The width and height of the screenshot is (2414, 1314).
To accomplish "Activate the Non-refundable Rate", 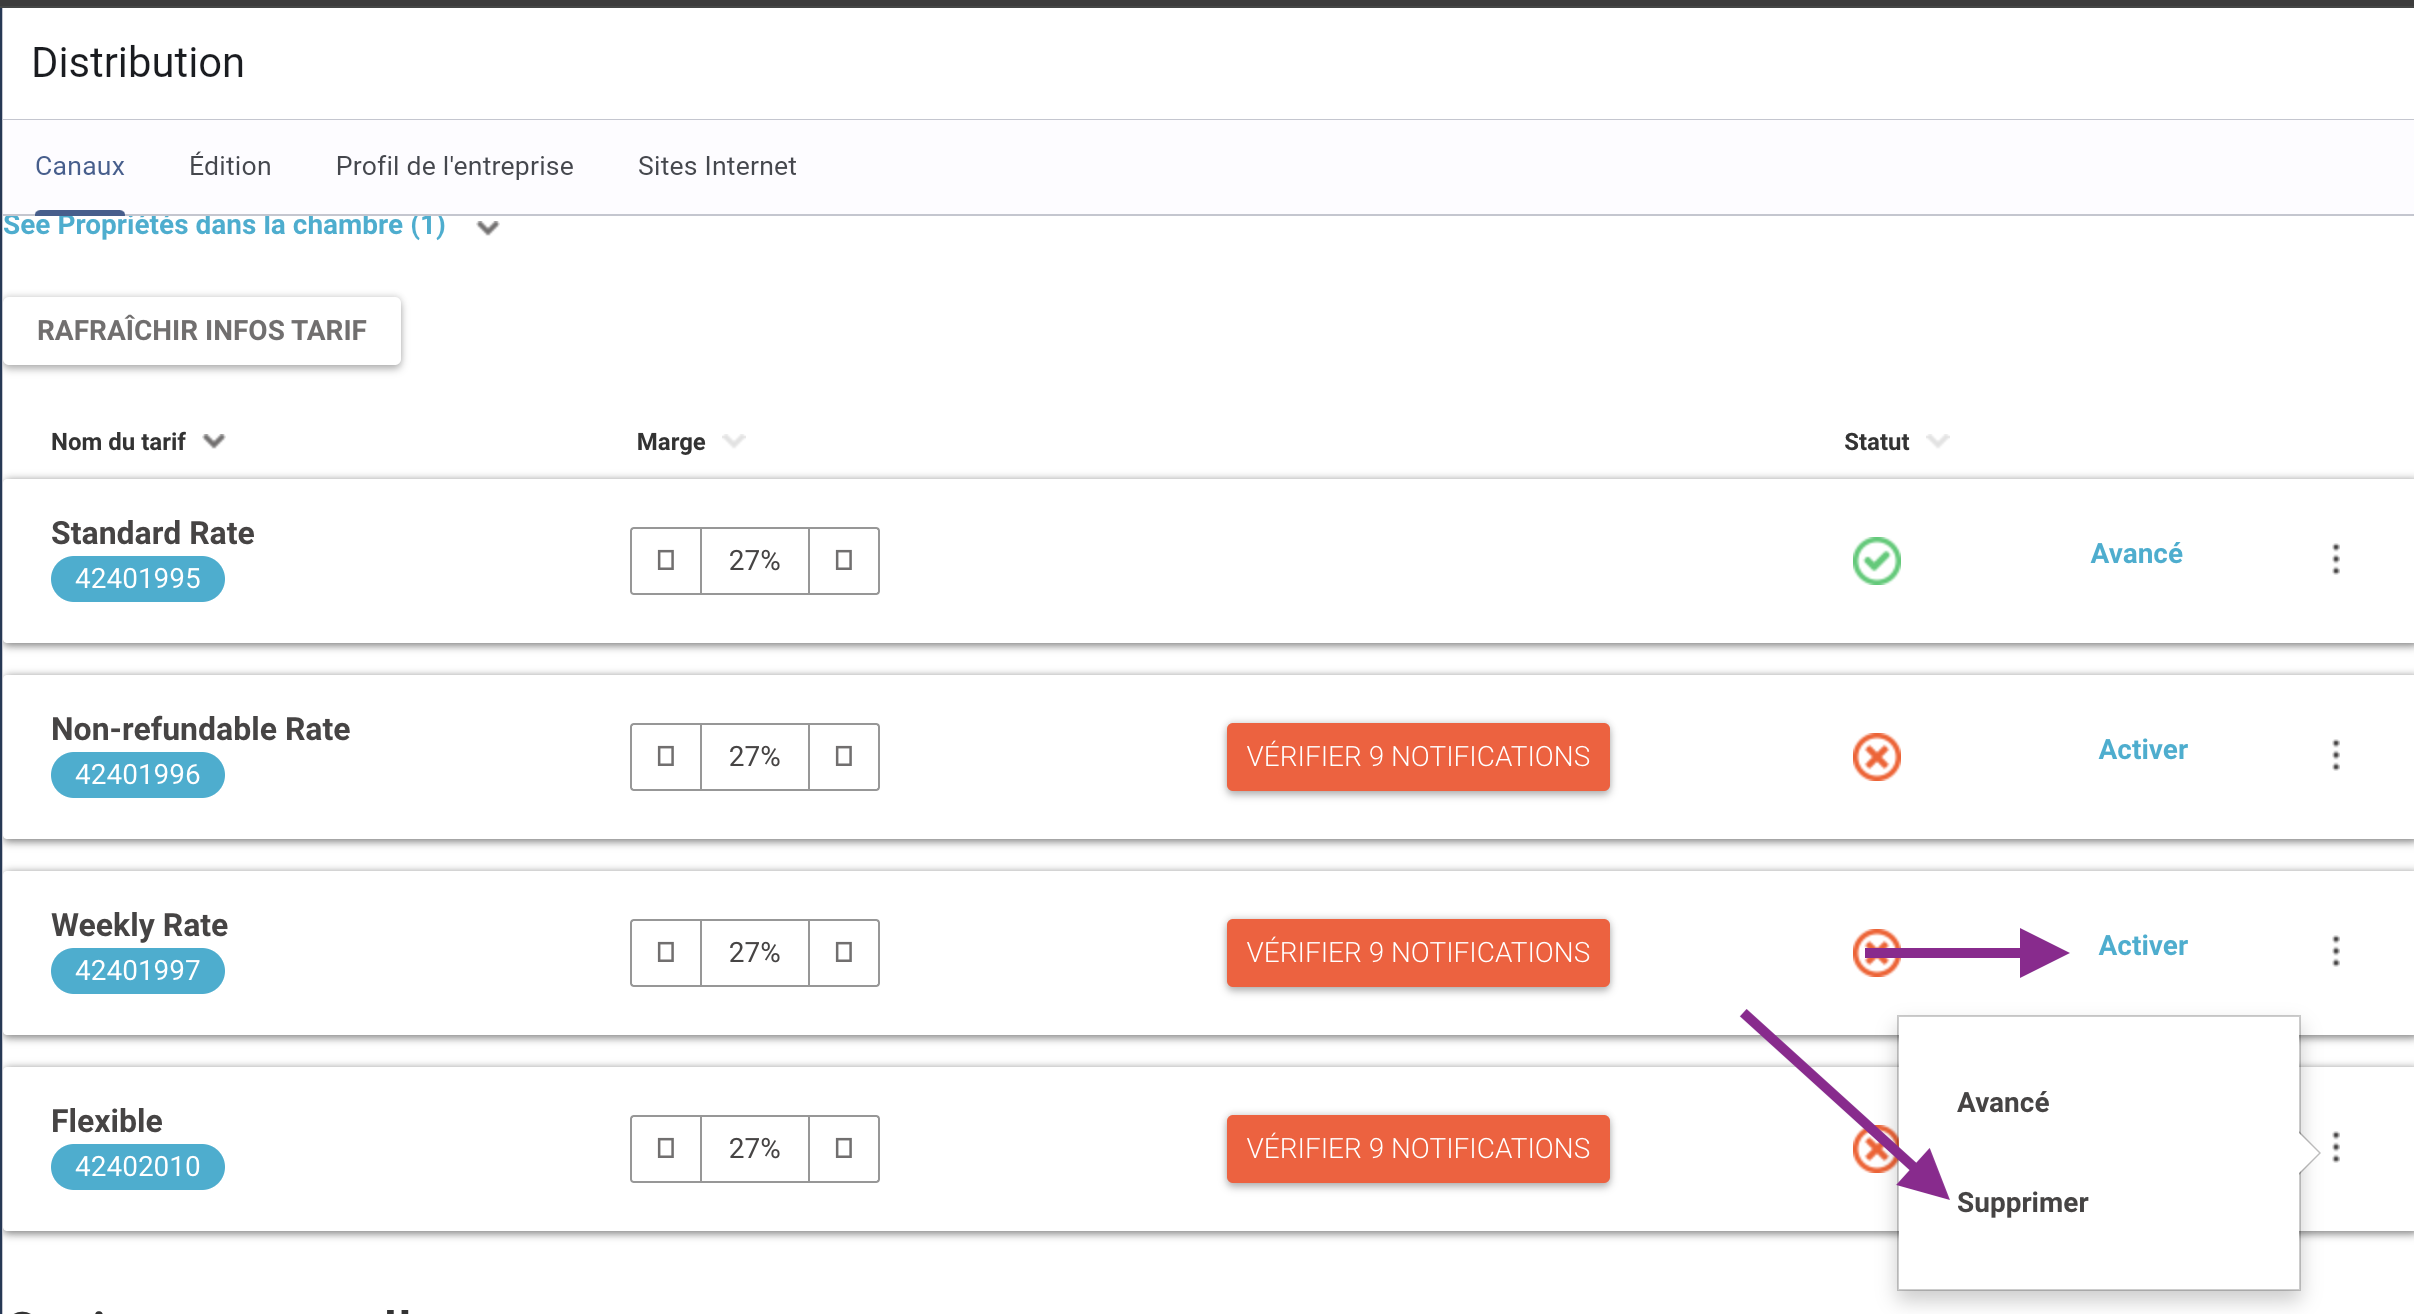I will [2143, 750].
